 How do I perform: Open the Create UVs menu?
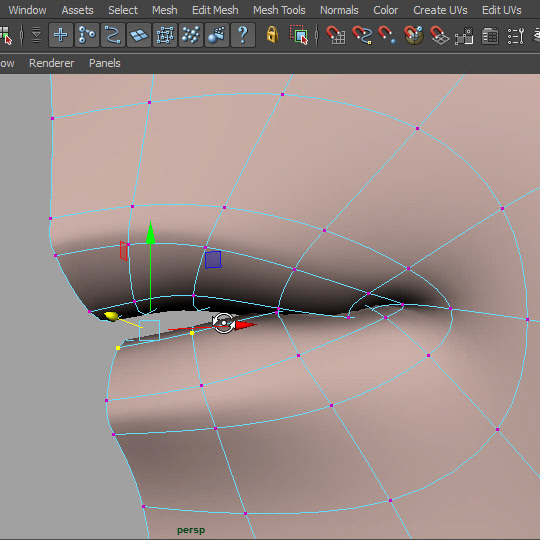[x=440, y=10]
